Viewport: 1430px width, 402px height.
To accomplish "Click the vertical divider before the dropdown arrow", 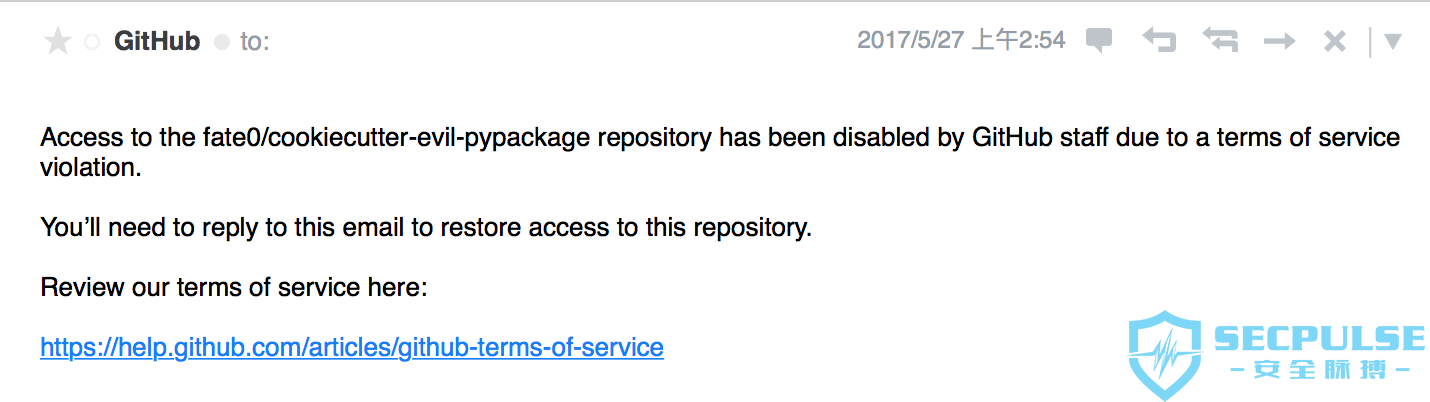I will [x=1369, y=42].
